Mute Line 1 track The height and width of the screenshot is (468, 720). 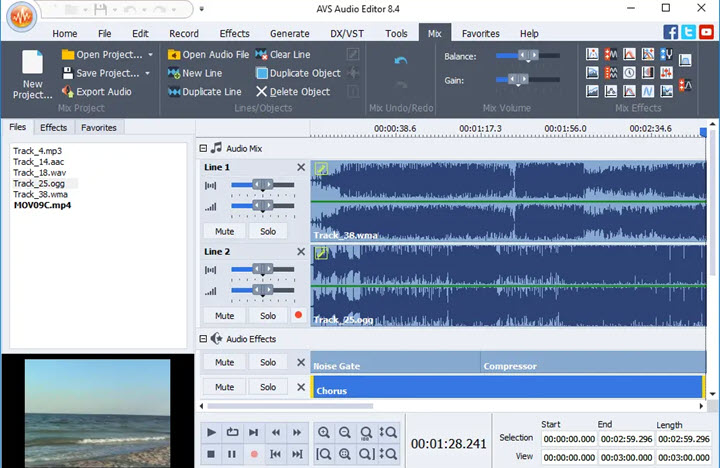[x=224, y=231]
